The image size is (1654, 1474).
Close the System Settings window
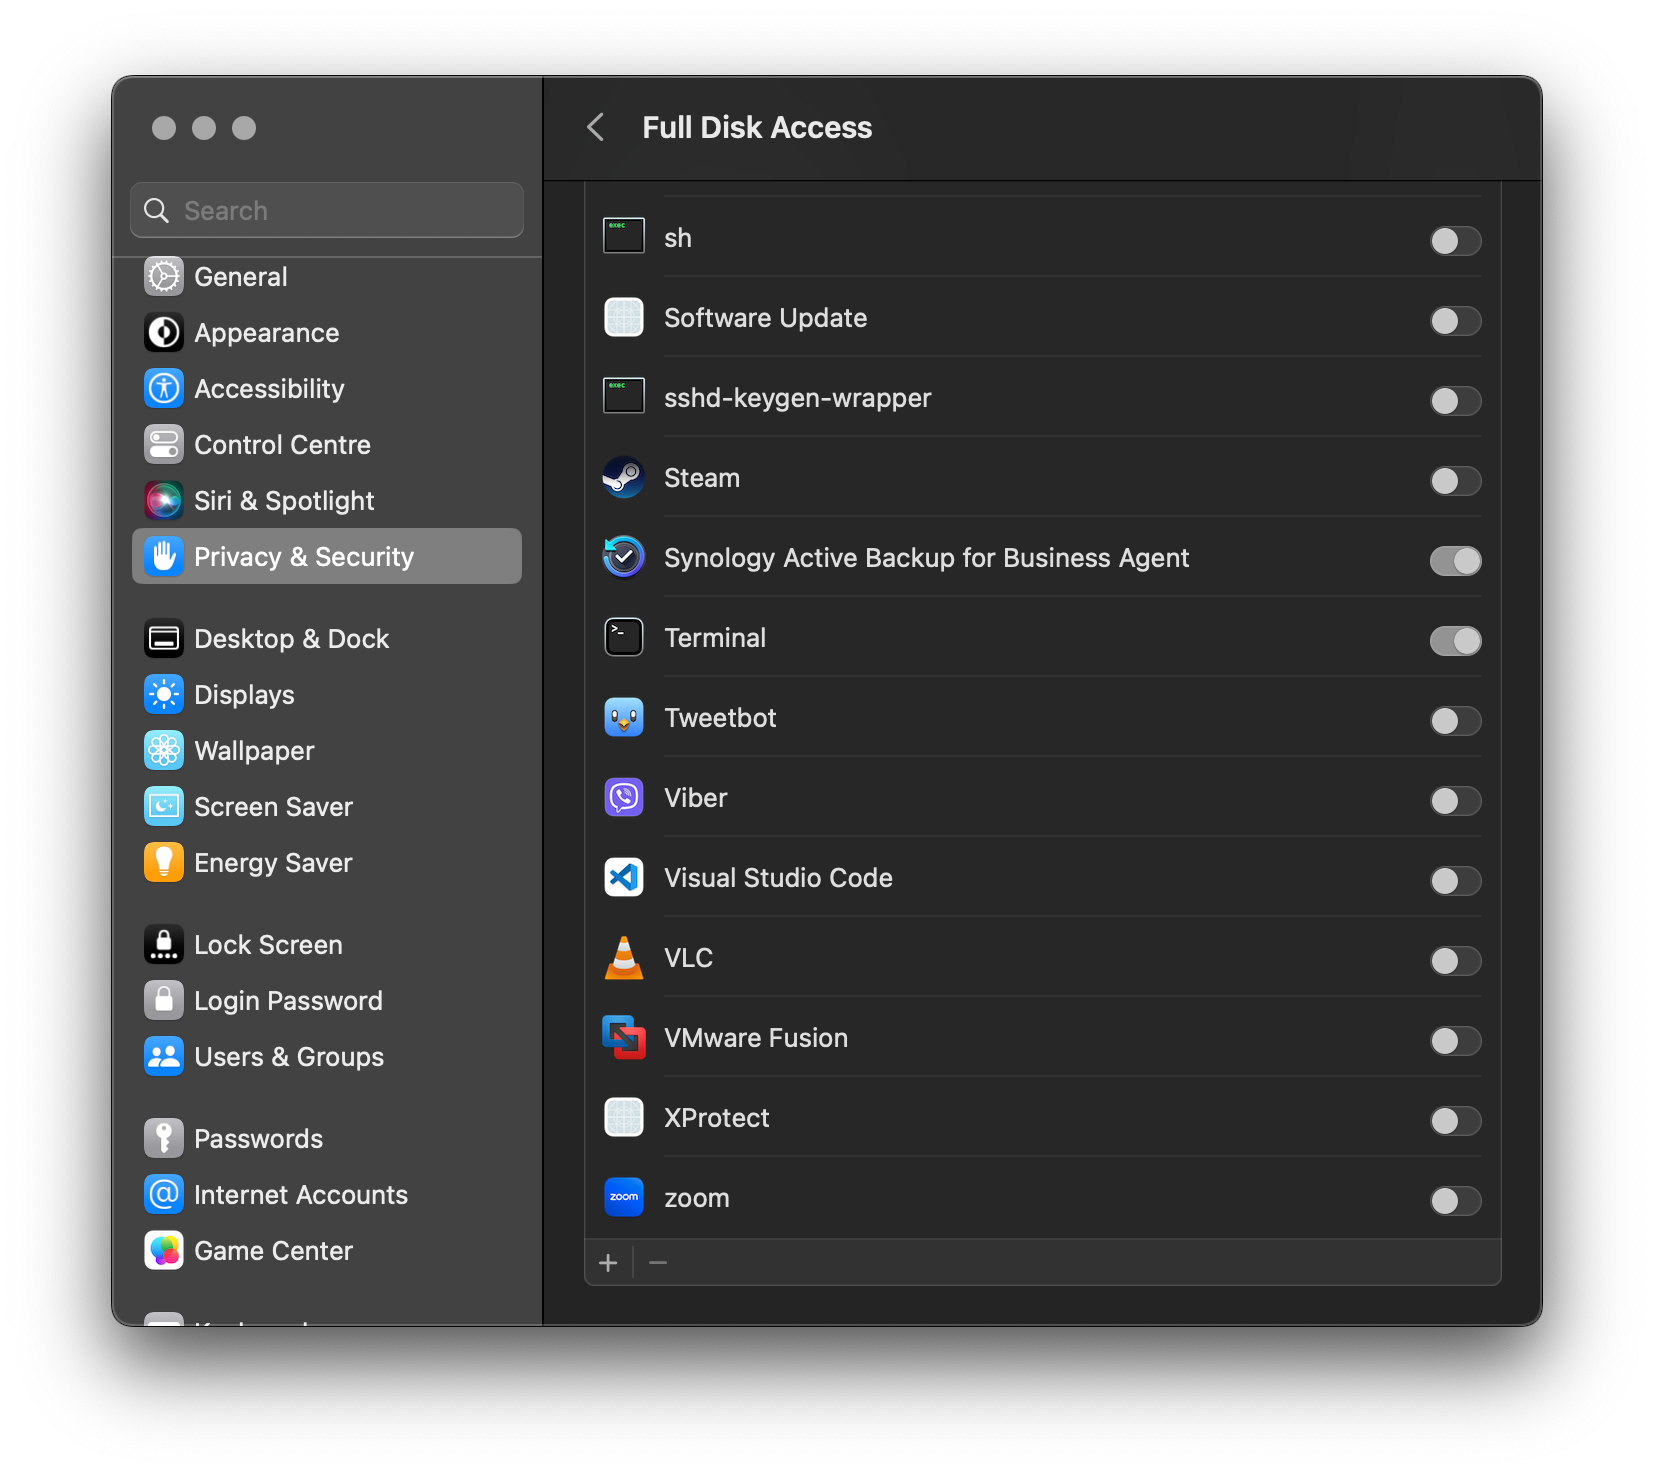pyautogui.click(x=164, y=128)
